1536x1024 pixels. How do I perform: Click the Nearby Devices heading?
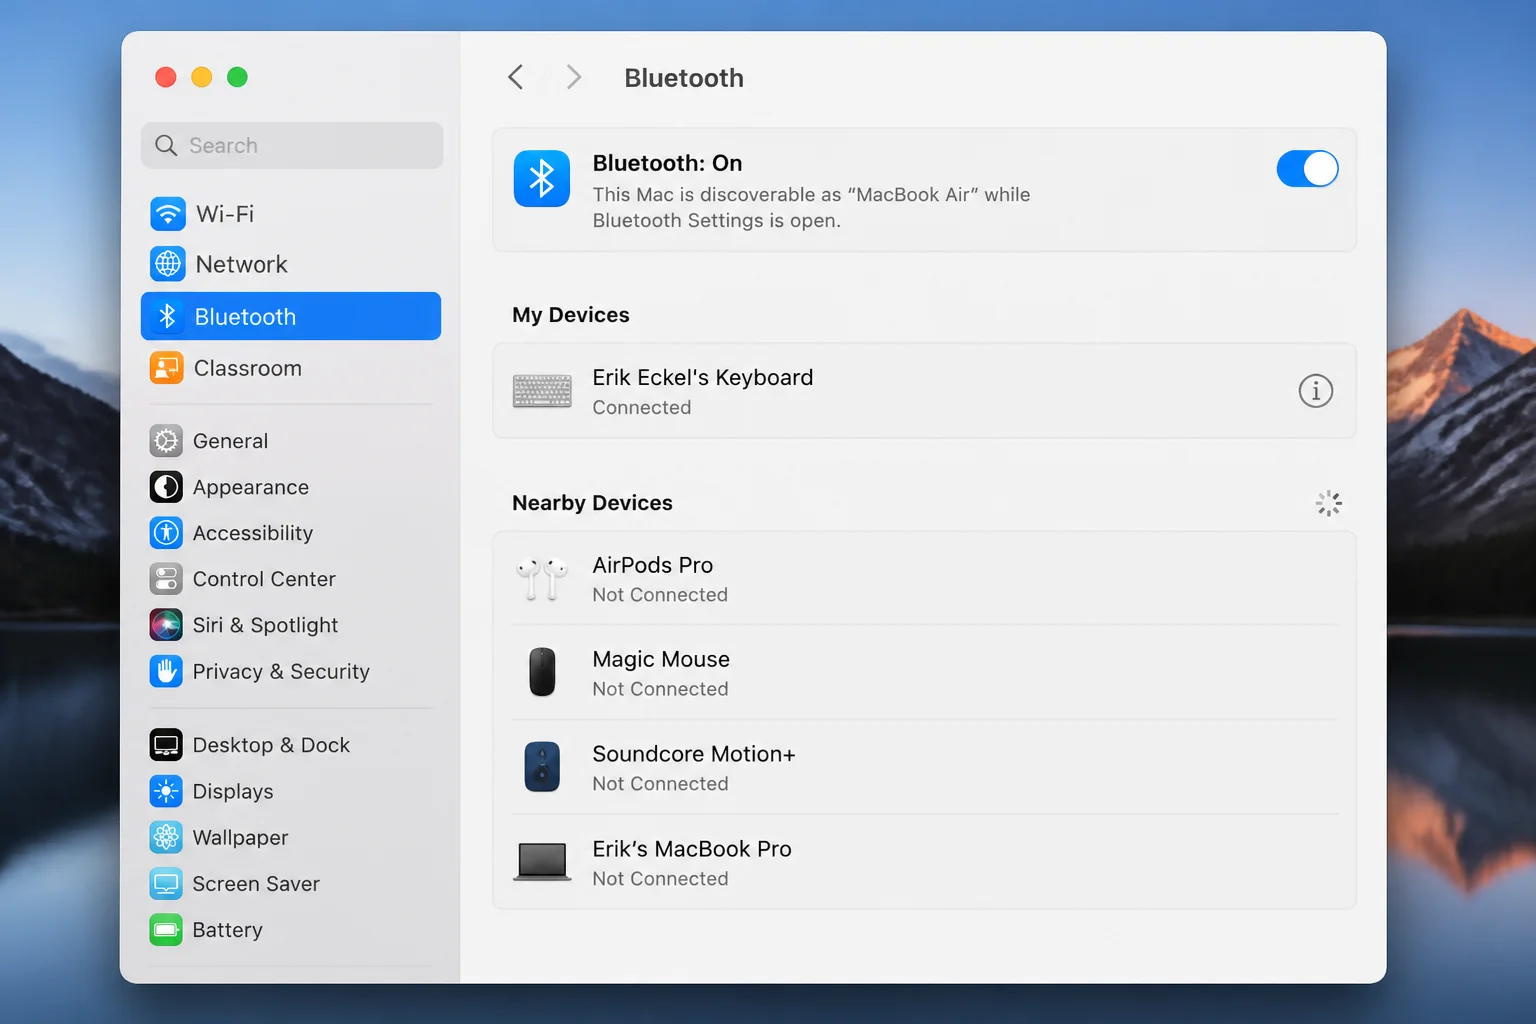[x=592, y=503]
